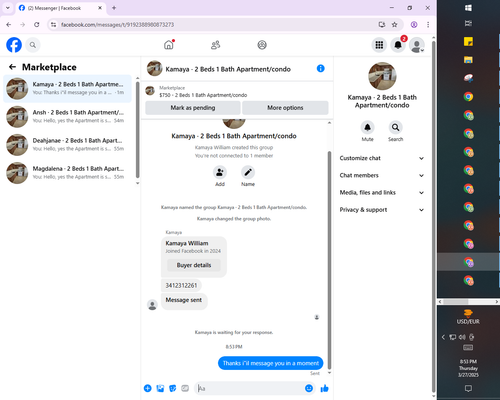This screenshot has height=400, width=500.
Task: Attach a file with the photo icon
Action: click(160, 388)
